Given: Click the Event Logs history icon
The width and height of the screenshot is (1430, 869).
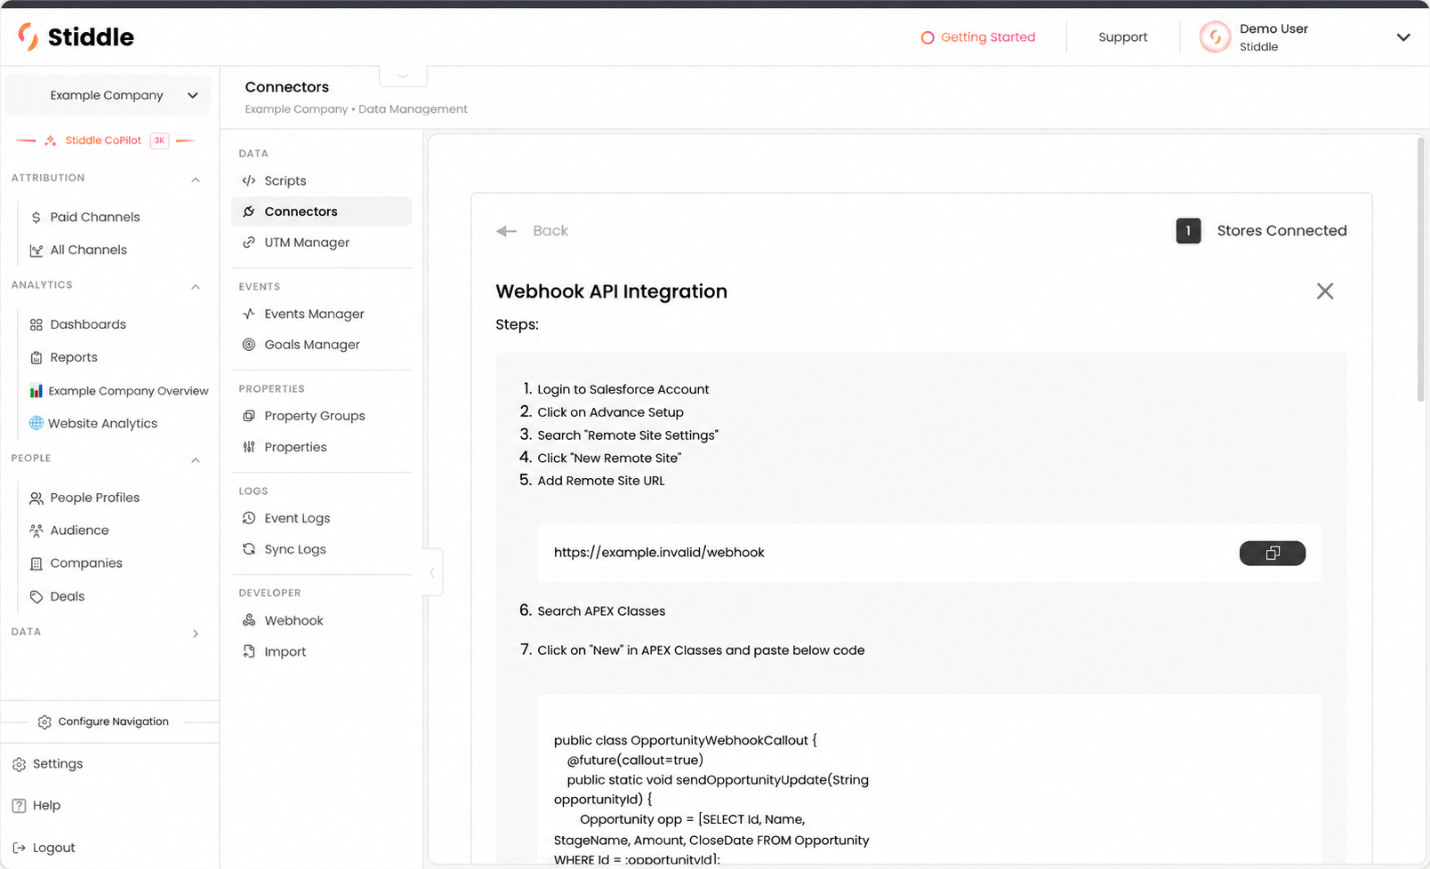Looking at the screenshot, I should (x=249, y=518).
